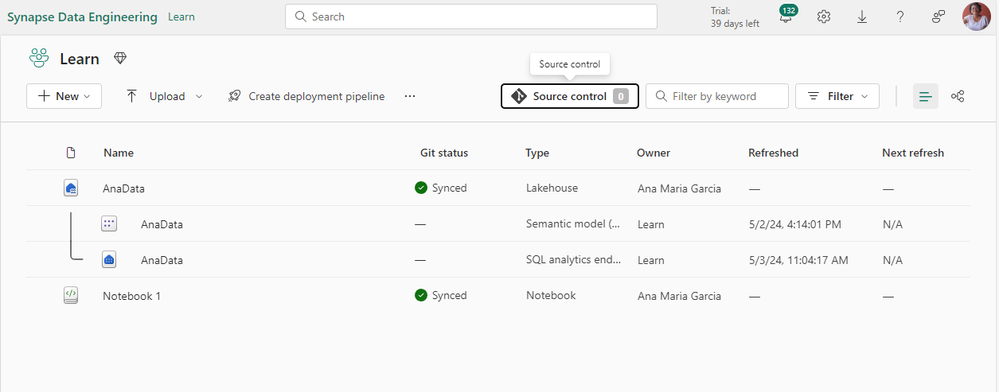The width and height of the screenshot is (999, 392).
Task: Open the Notebook 1 item name
Action: 132,296
